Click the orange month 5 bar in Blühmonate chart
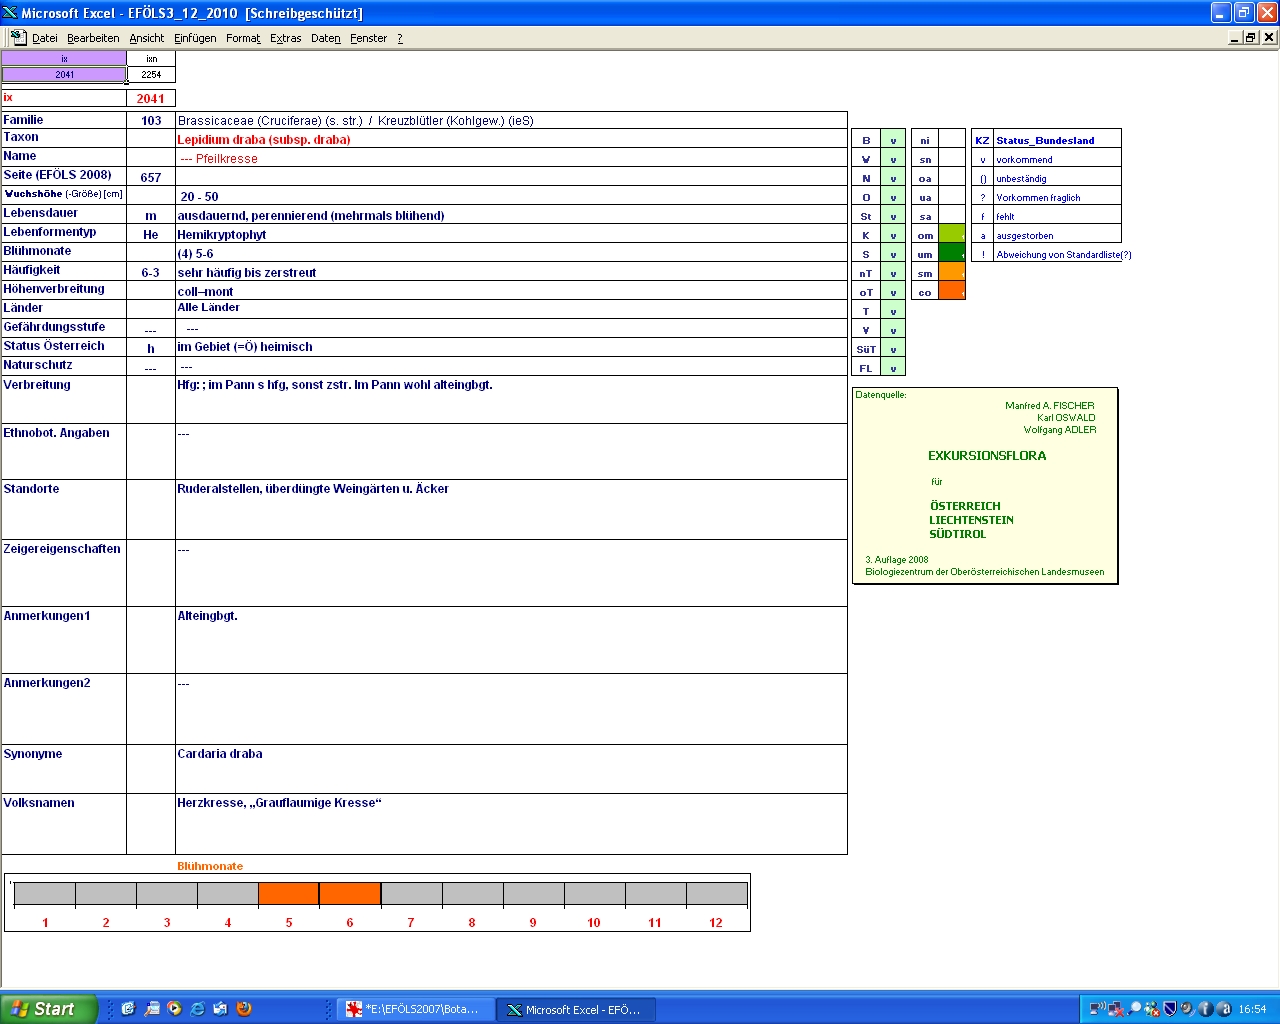 click(289, 893)
